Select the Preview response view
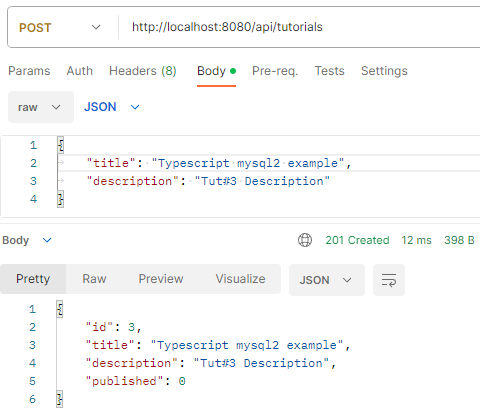This screenshot has height=420, width=480. pos(161,279)
